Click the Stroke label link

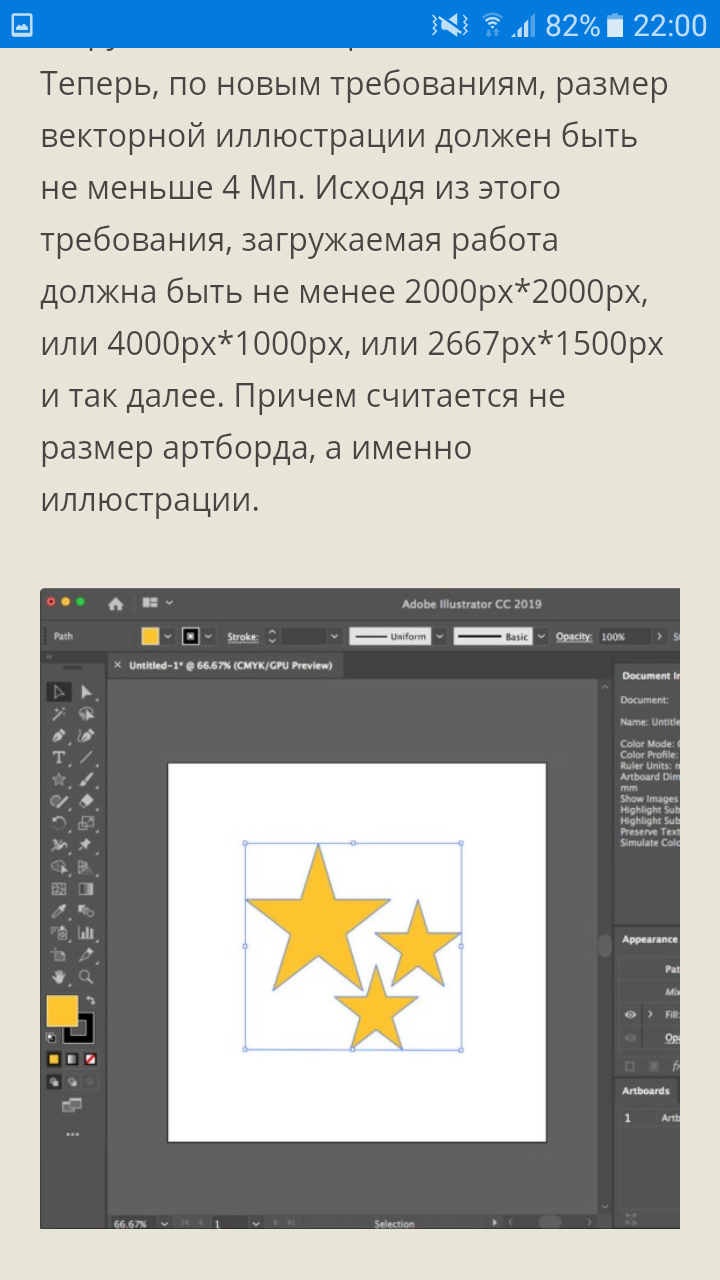pos(243,636)
